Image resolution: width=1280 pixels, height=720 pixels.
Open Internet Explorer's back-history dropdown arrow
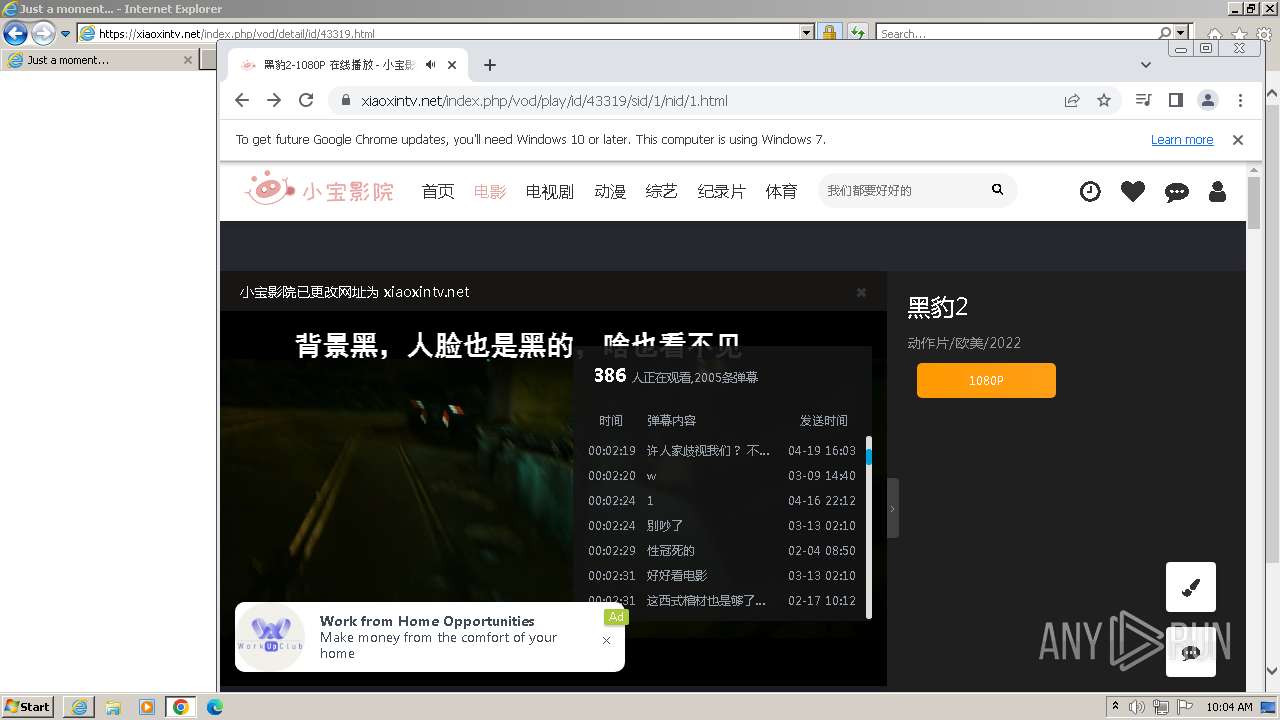pyautogui.click(x=66, y=33)
